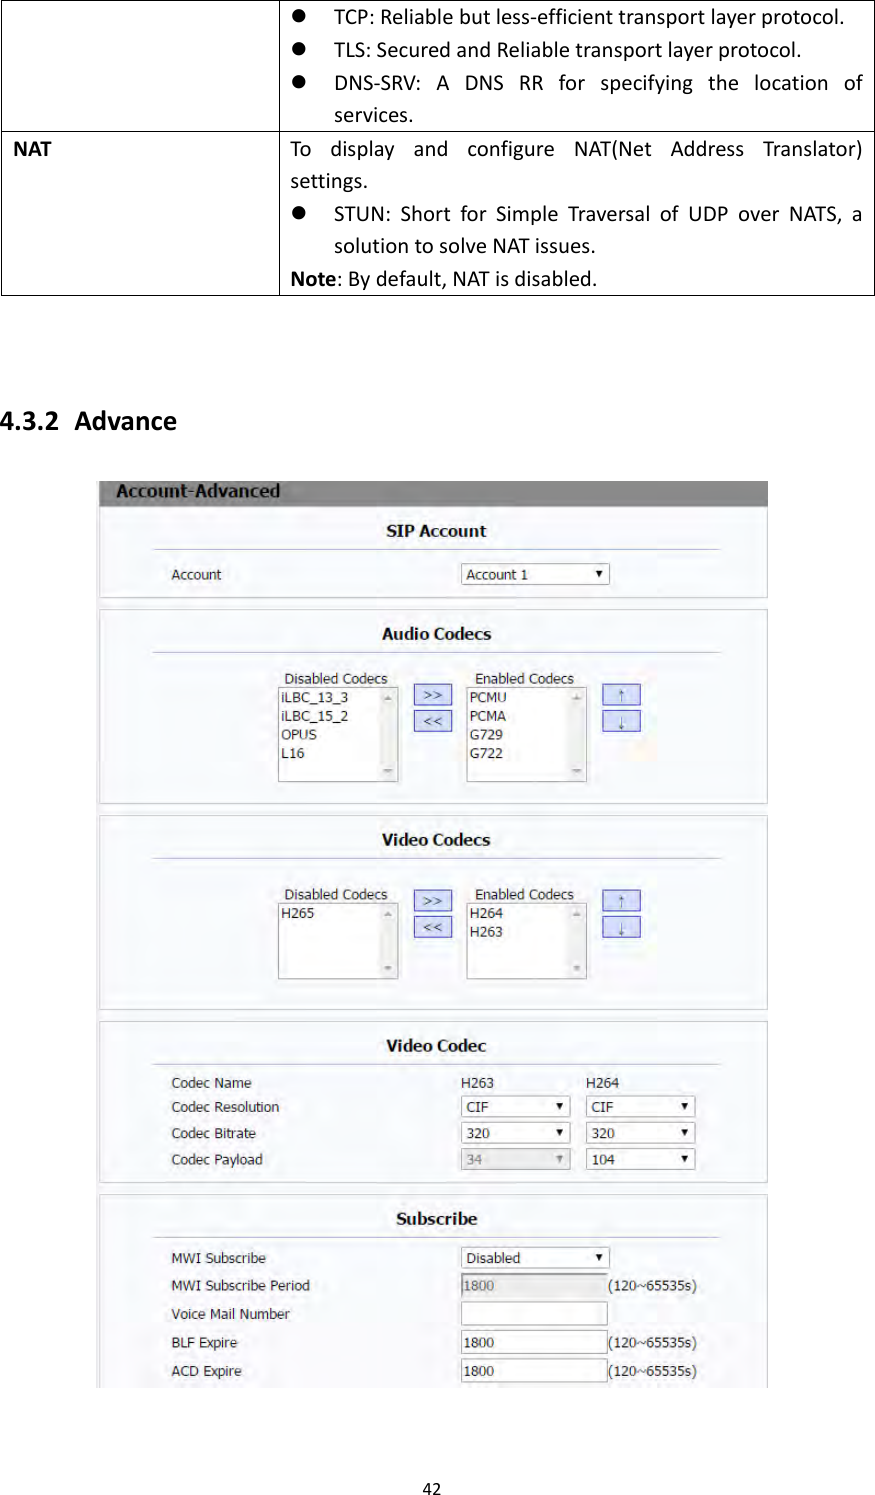Open the H263 Codec Resolution dropdown

coord(514,1106)
